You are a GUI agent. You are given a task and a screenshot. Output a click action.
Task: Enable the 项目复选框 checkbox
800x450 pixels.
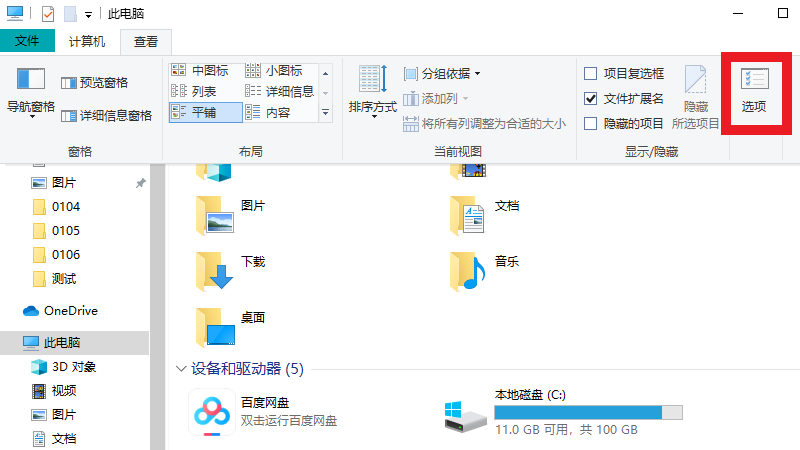coord(591,73)
